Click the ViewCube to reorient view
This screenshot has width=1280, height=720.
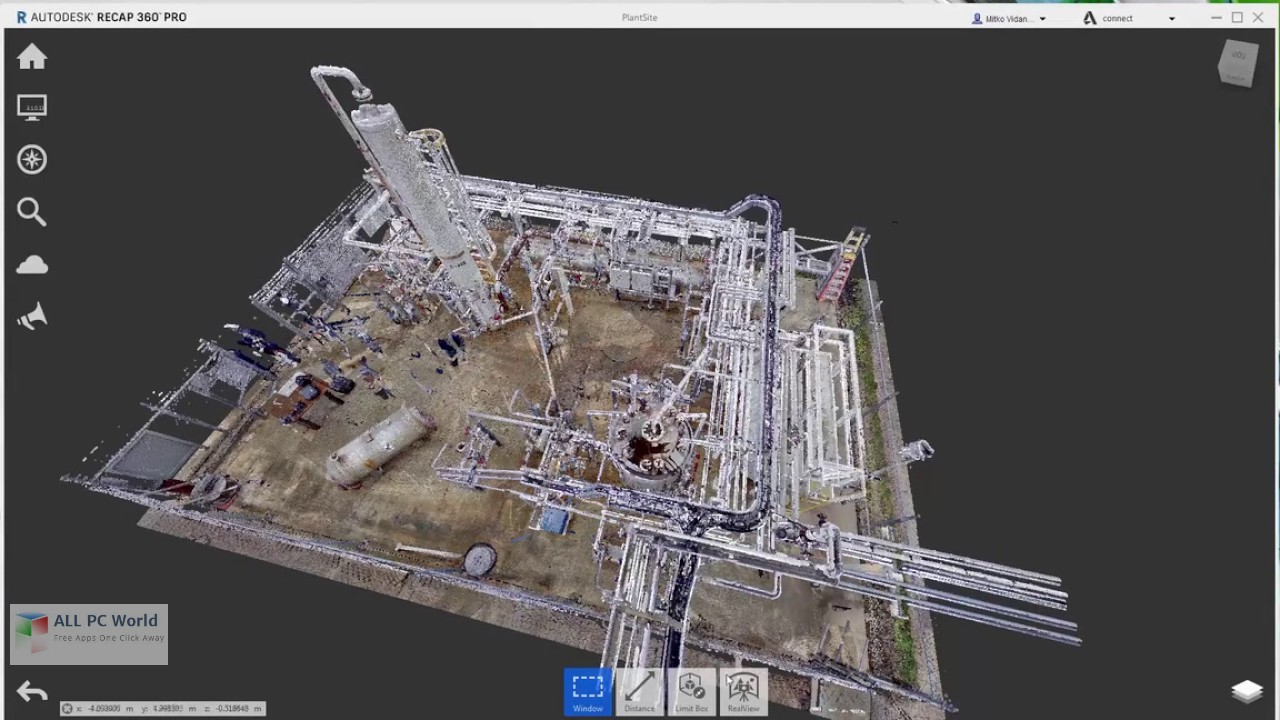coord(1237,63)
